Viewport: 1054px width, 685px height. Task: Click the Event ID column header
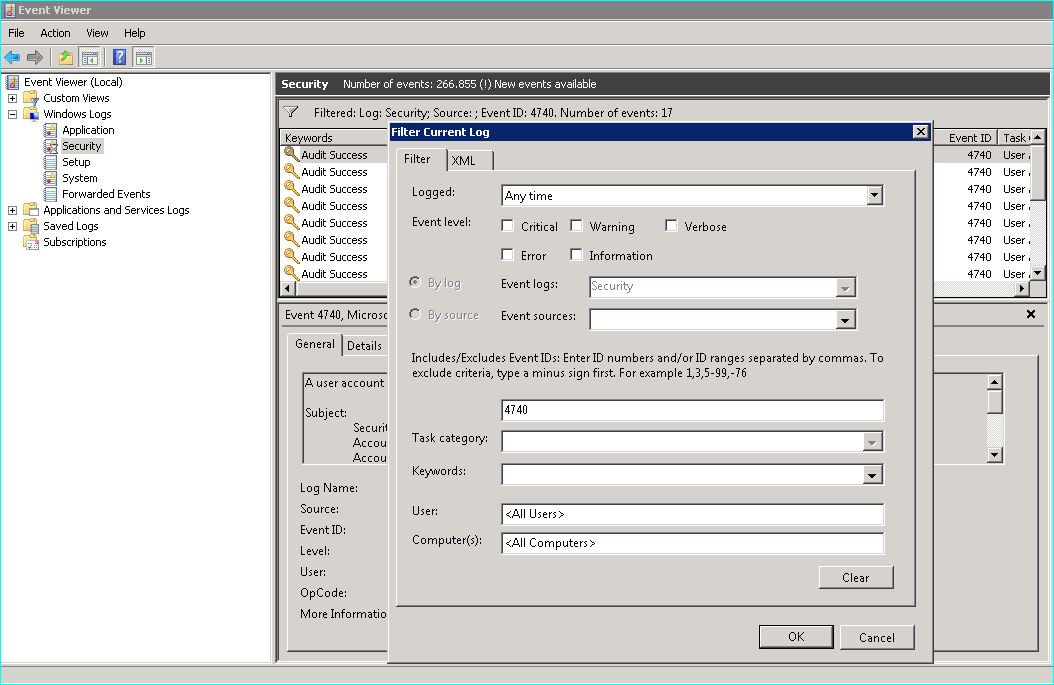(x=965, y=137)
